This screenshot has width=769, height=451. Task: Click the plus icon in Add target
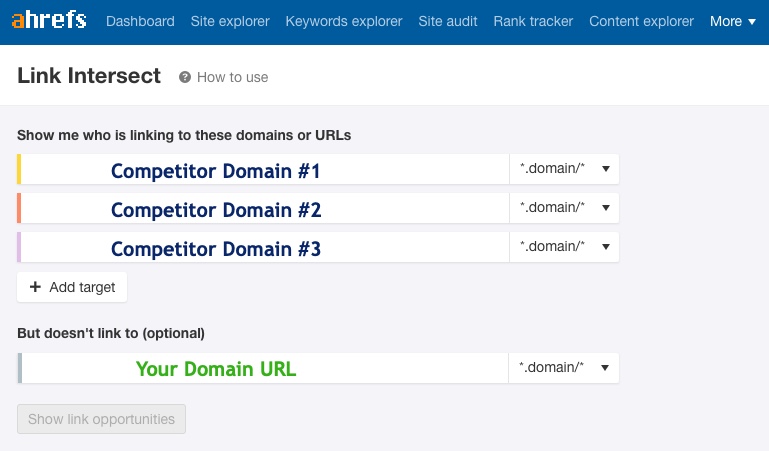tap(36, 287)
